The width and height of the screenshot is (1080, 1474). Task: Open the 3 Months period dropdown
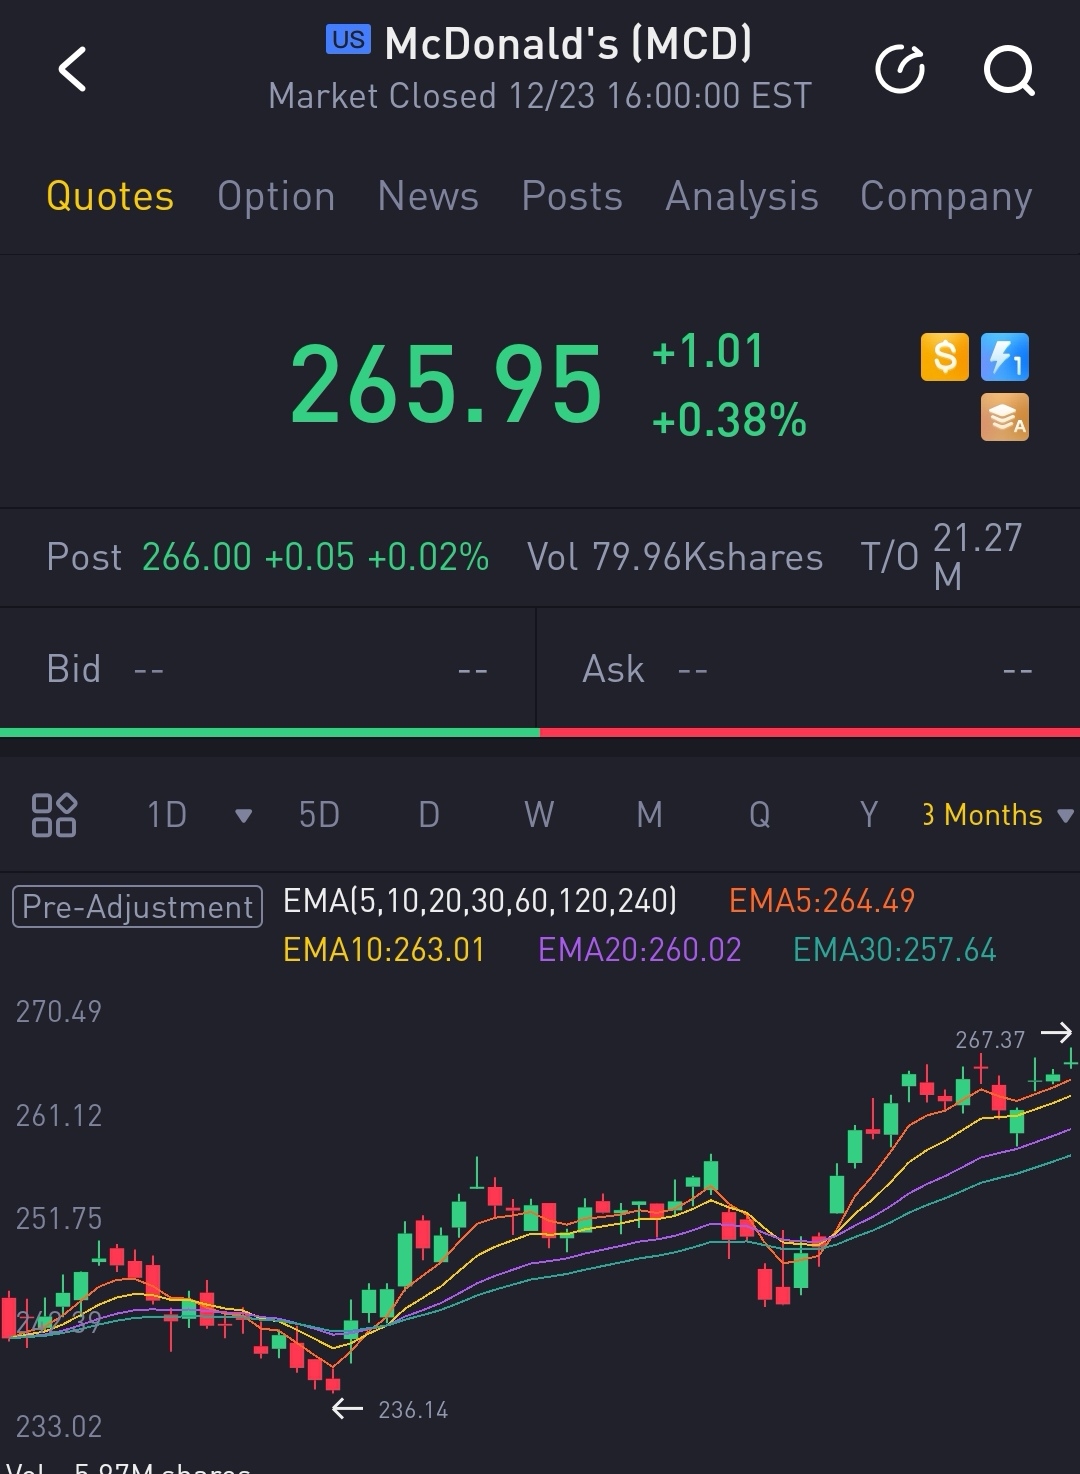(997, 815)
